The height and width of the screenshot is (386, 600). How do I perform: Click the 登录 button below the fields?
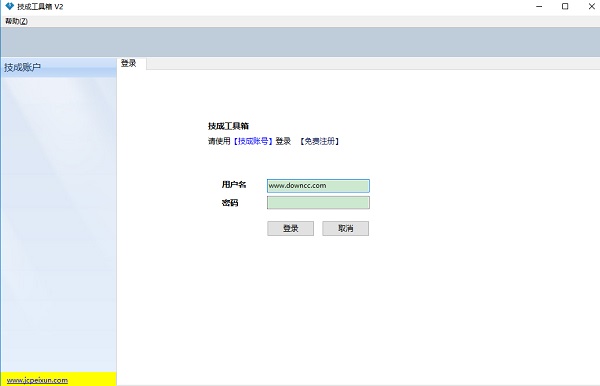[290, 228]
